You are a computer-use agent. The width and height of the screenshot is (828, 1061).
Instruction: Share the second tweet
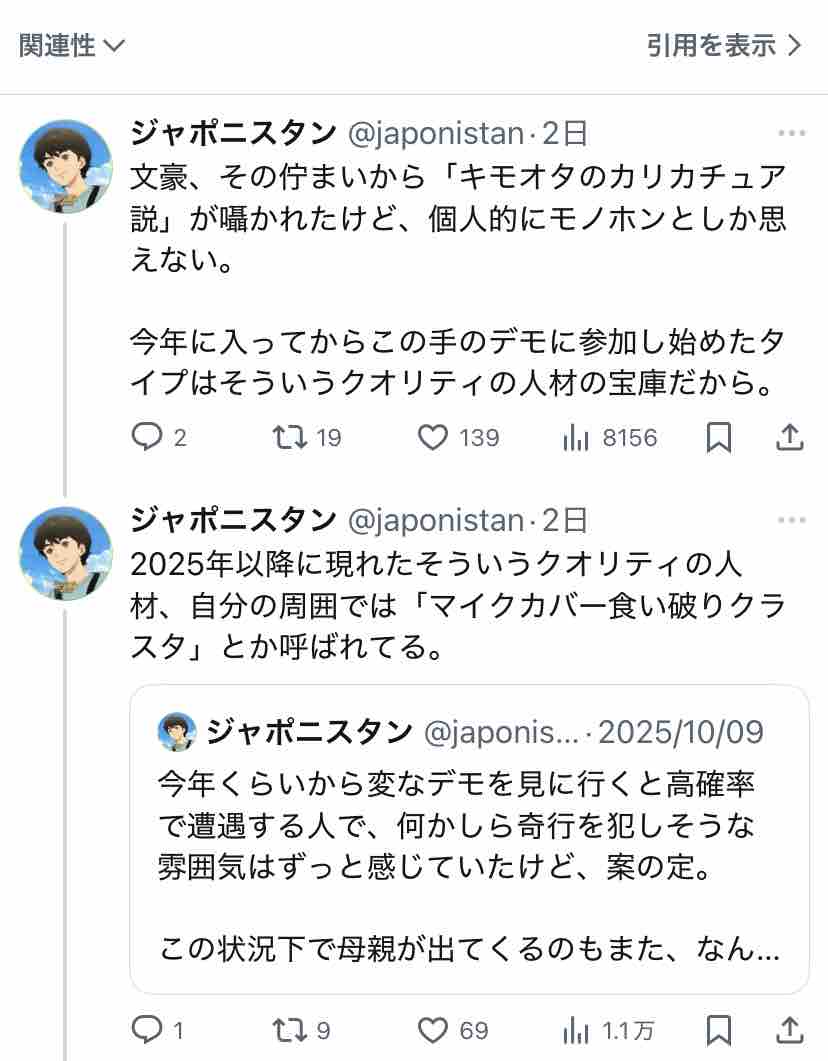tap(790, 1029)
